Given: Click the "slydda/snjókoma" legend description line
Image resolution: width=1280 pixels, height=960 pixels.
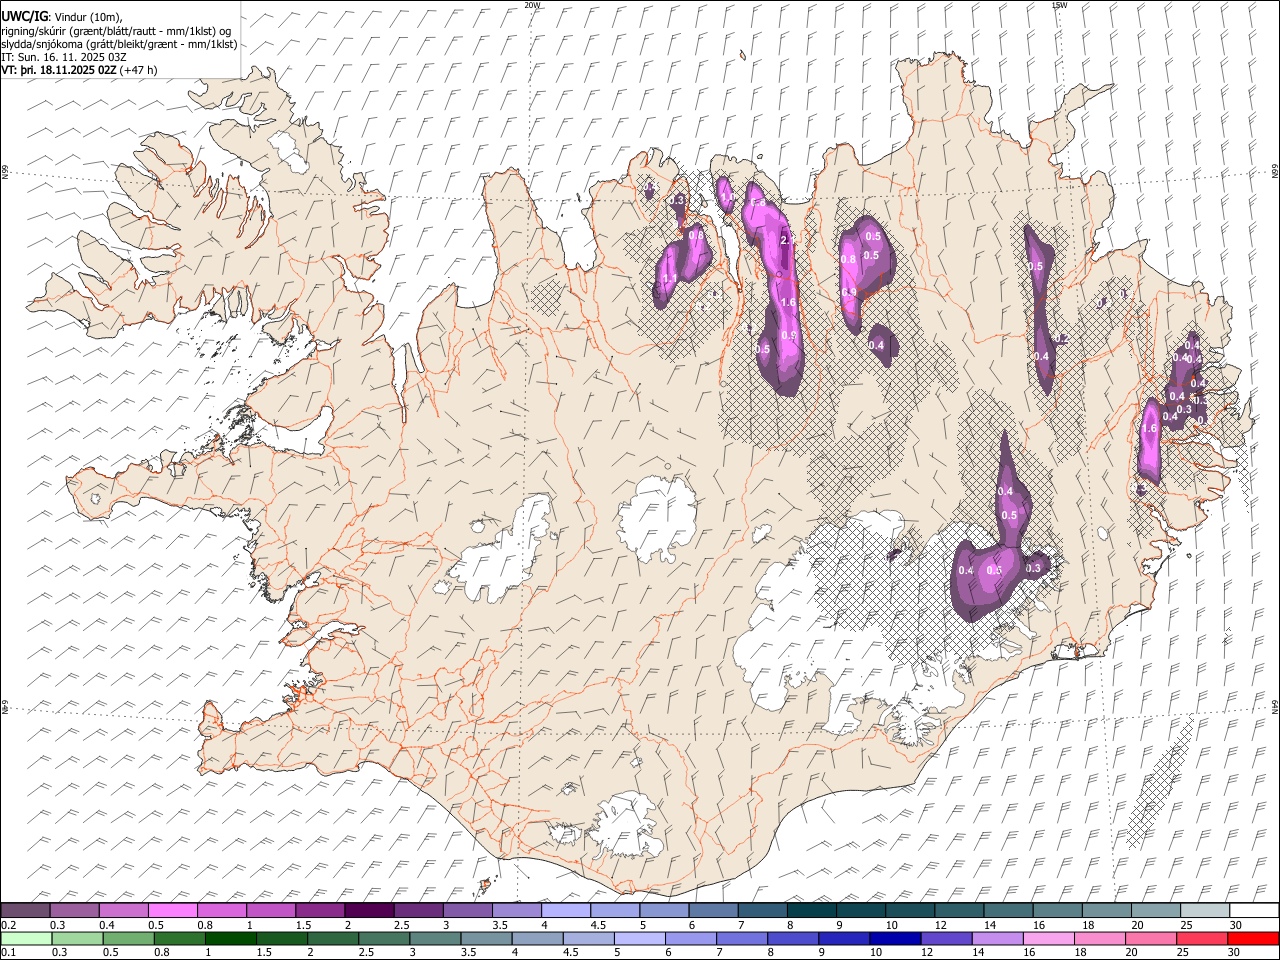Looking at the screenshot, I should click(x=119, y=44).
